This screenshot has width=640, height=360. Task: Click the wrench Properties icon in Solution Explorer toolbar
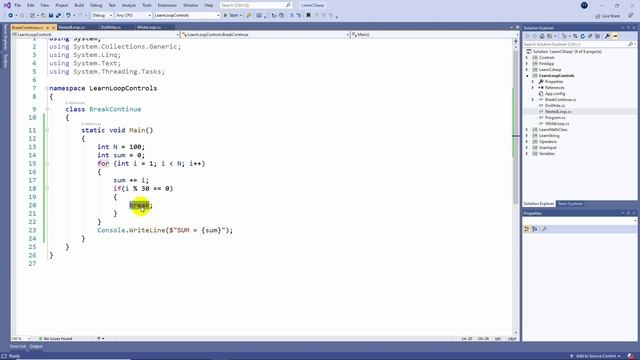[607, 36]
